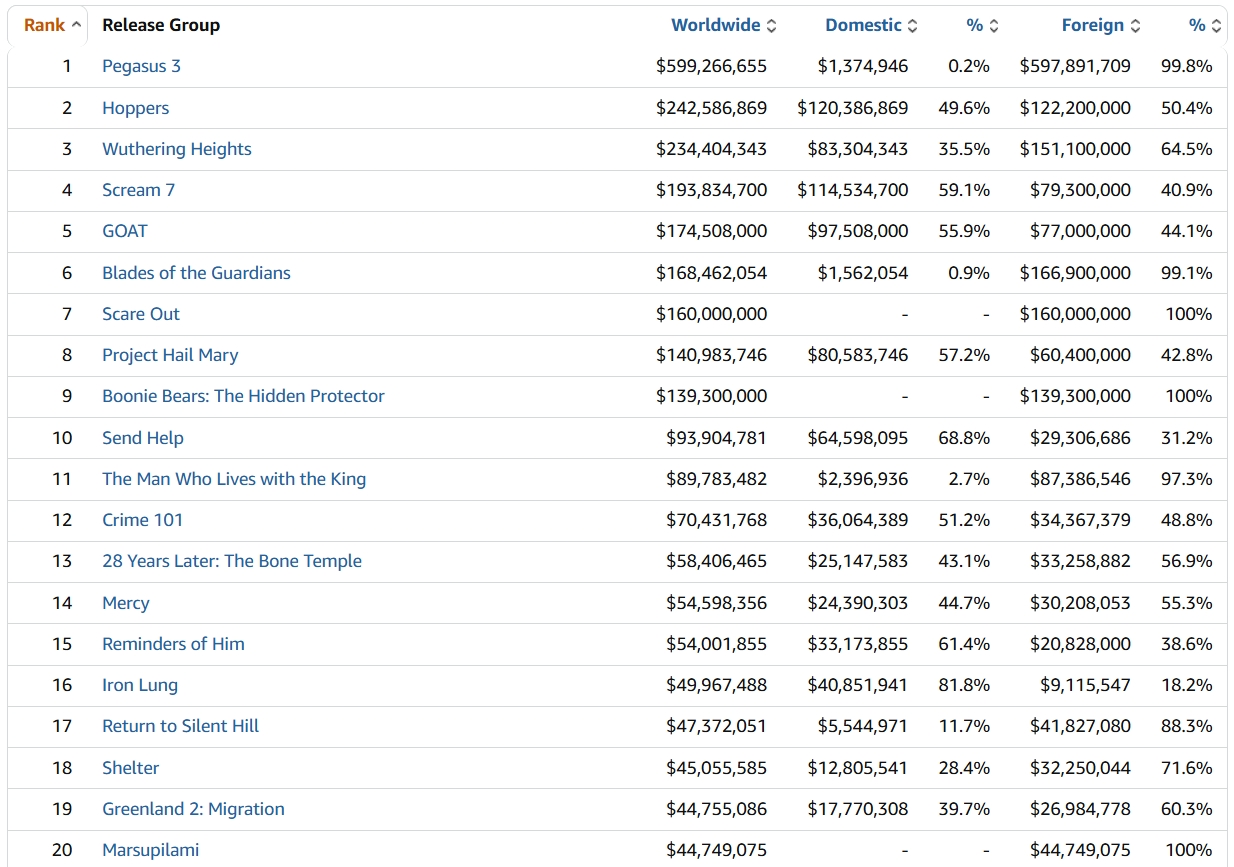This screenshot has width=1234, height=867.
Task: Open the Iron Lung release link
Action: 139,685
